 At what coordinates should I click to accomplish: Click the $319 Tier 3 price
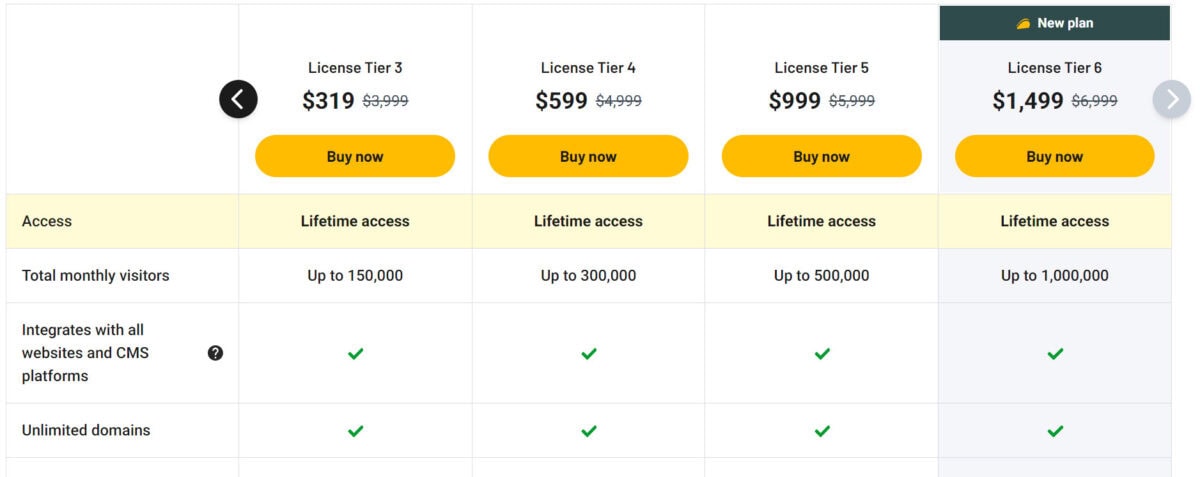328,101
